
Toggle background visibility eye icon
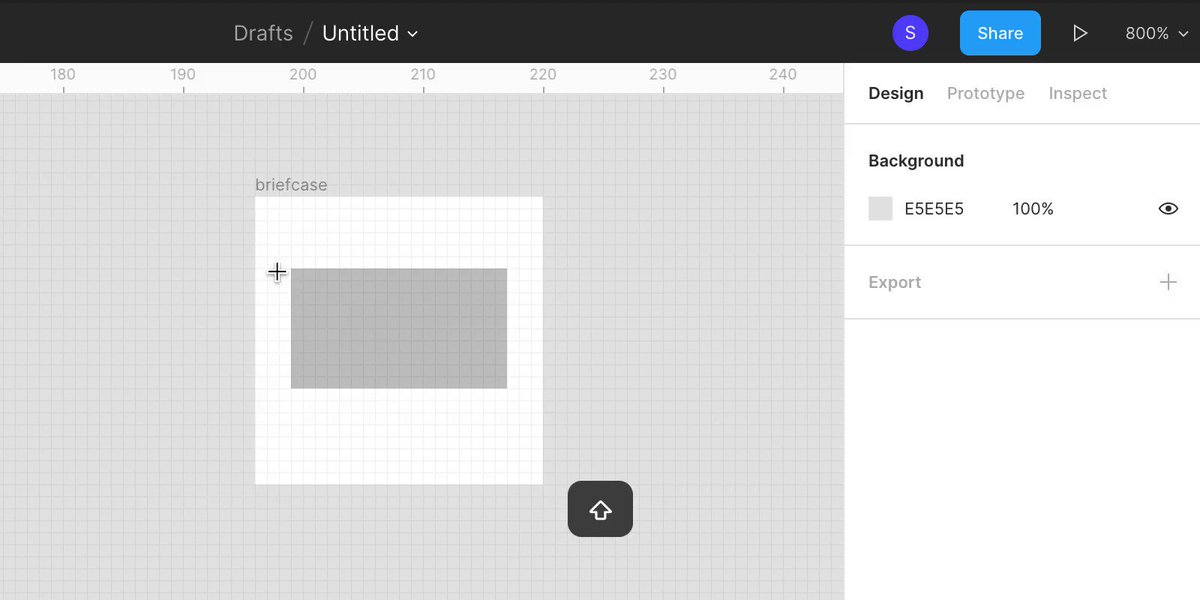(x=1168, y=209)
